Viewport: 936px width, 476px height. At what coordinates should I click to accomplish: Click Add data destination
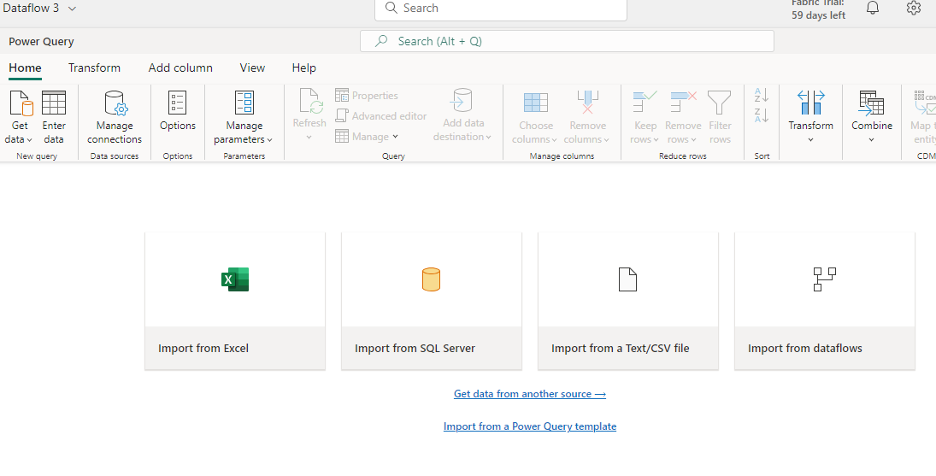click(463, 116)
